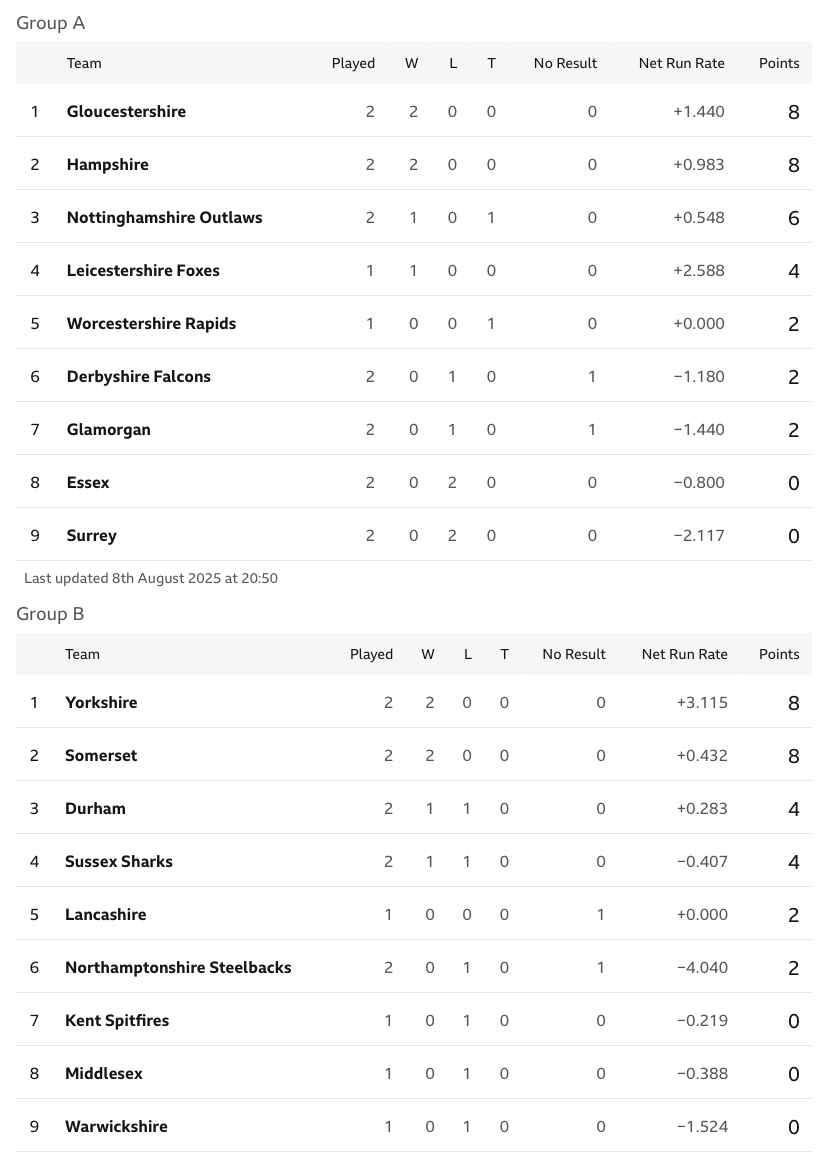Click Group A's Net Run Rate column header
Image resolution: width=828 pixels, height=1154 pixels.
(681, 63)
